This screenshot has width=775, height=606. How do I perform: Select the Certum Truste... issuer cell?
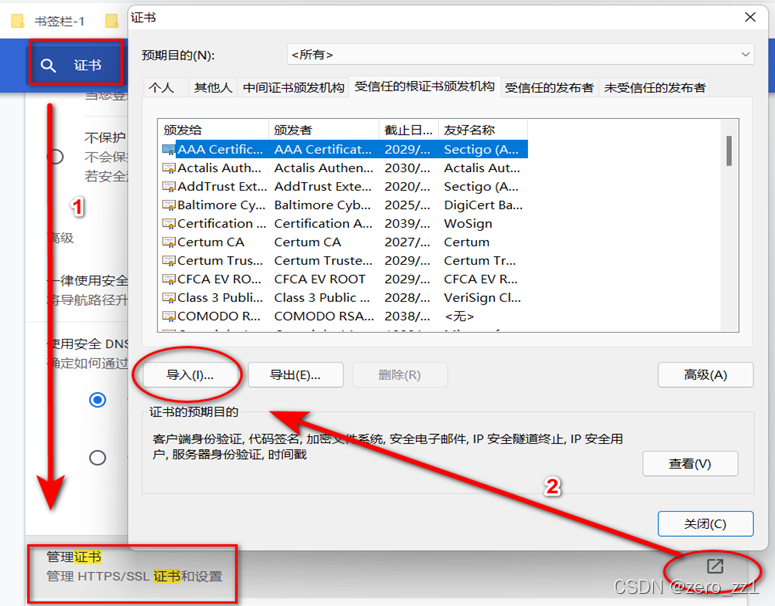tap(323, 260)
